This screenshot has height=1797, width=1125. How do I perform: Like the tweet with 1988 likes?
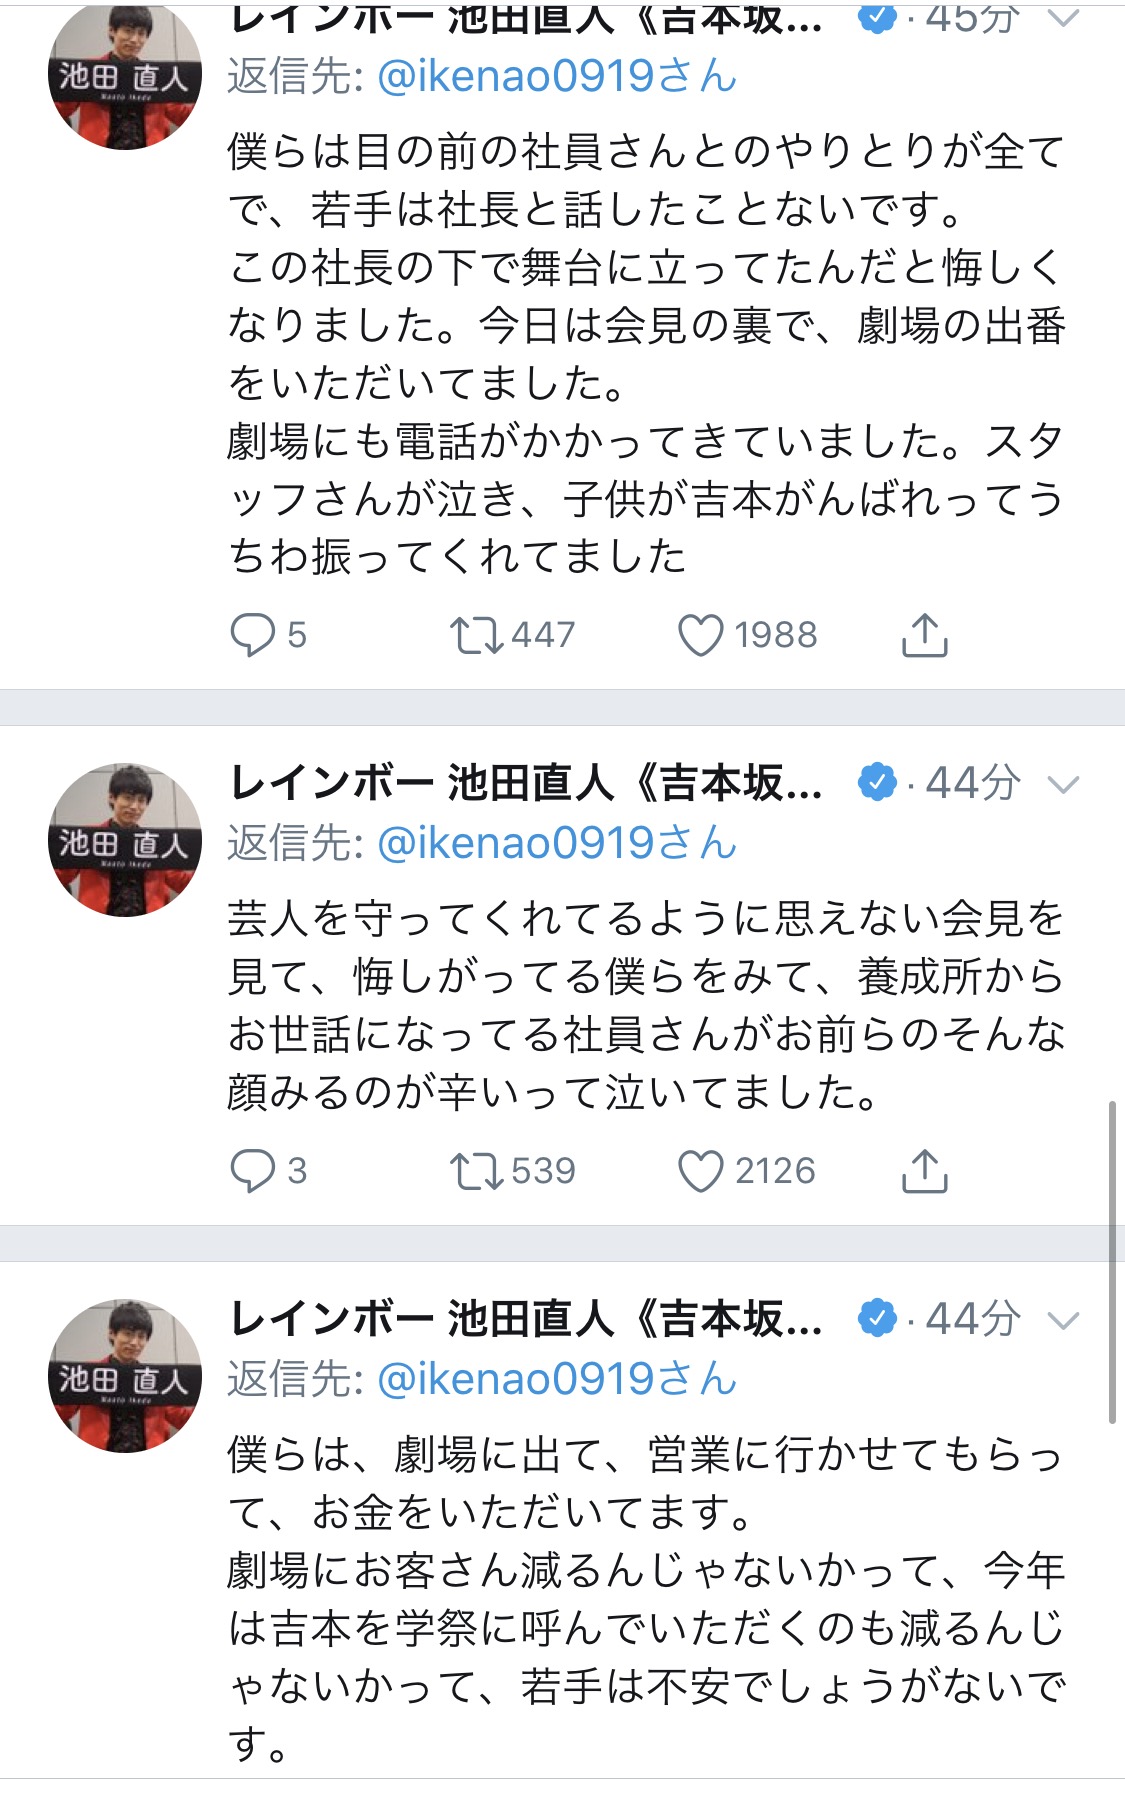(x=700, y=635)
